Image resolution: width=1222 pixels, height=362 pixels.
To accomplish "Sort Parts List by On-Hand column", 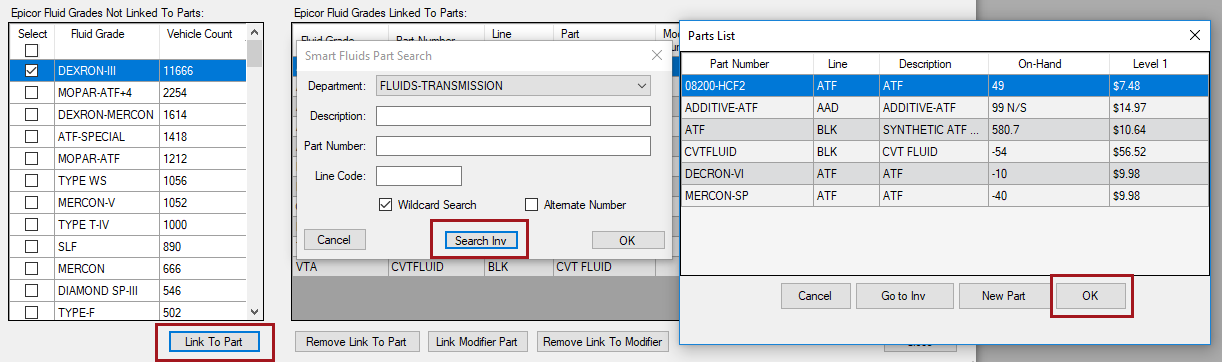I will pos(1039,64).
